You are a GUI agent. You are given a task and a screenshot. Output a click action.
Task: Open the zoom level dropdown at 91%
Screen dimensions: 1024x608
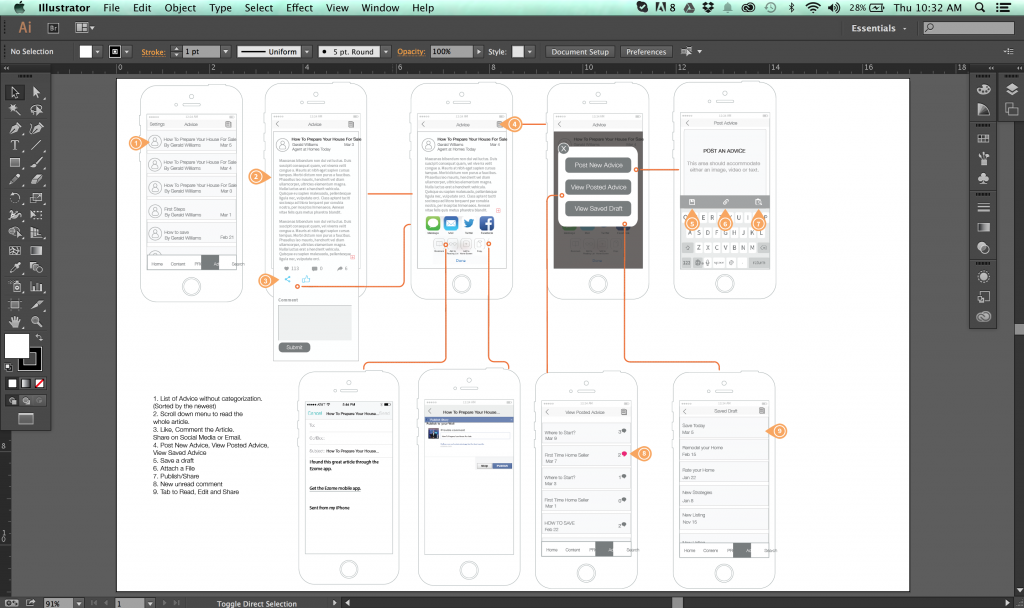79,603
